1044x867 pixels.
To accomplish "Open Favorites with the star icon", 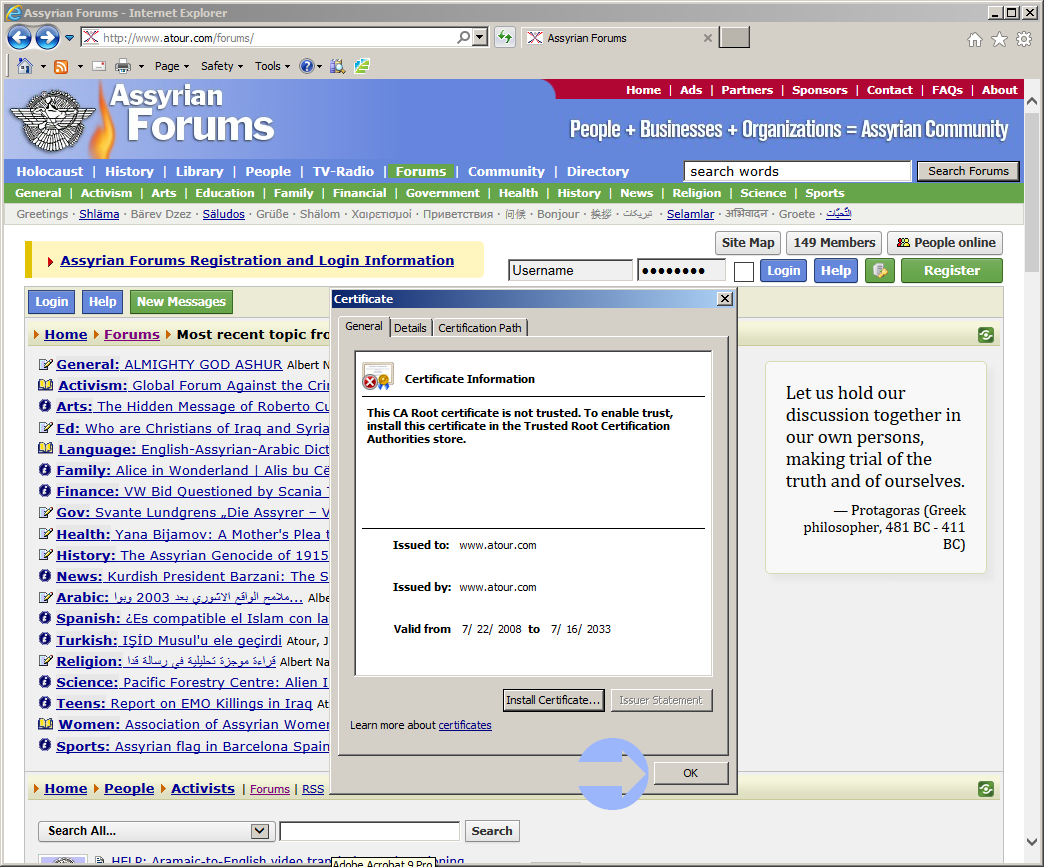I will pyautogui.click(x=999, y=40).
